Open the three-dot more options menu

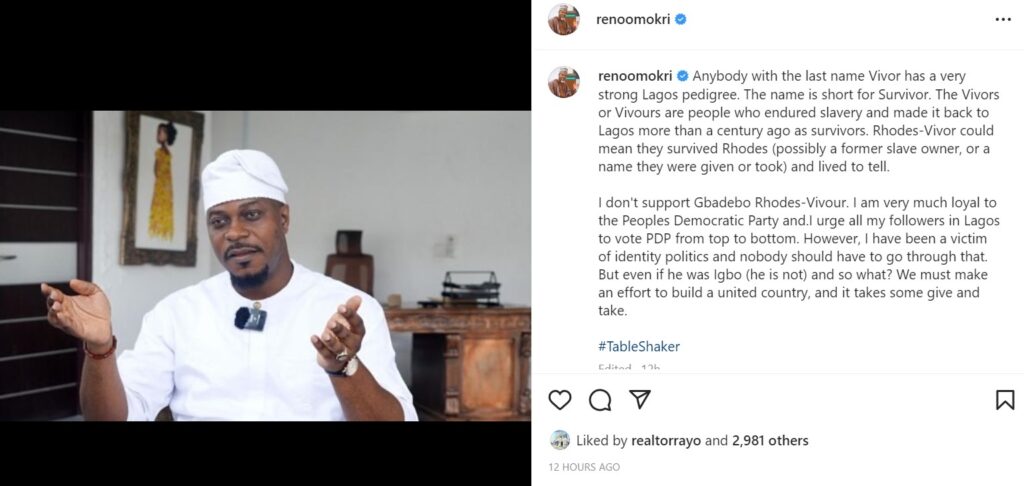[1003, 19]
